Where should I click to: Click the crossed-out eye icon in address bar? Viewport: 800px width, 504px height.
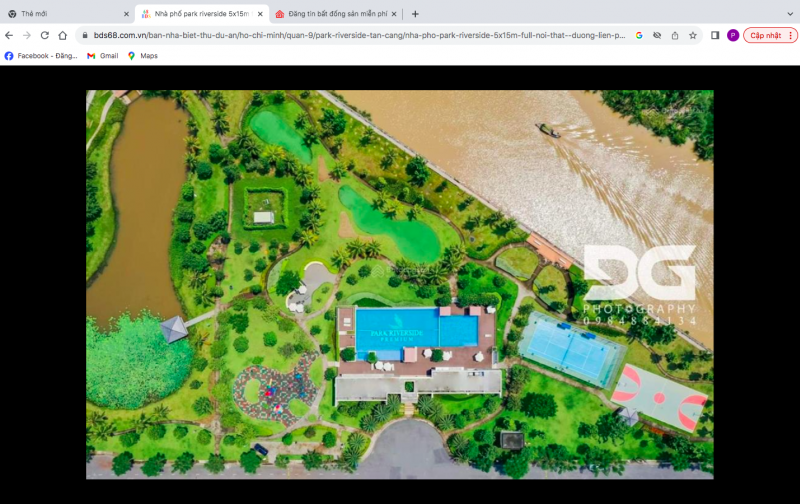click(x=657, y=35)
